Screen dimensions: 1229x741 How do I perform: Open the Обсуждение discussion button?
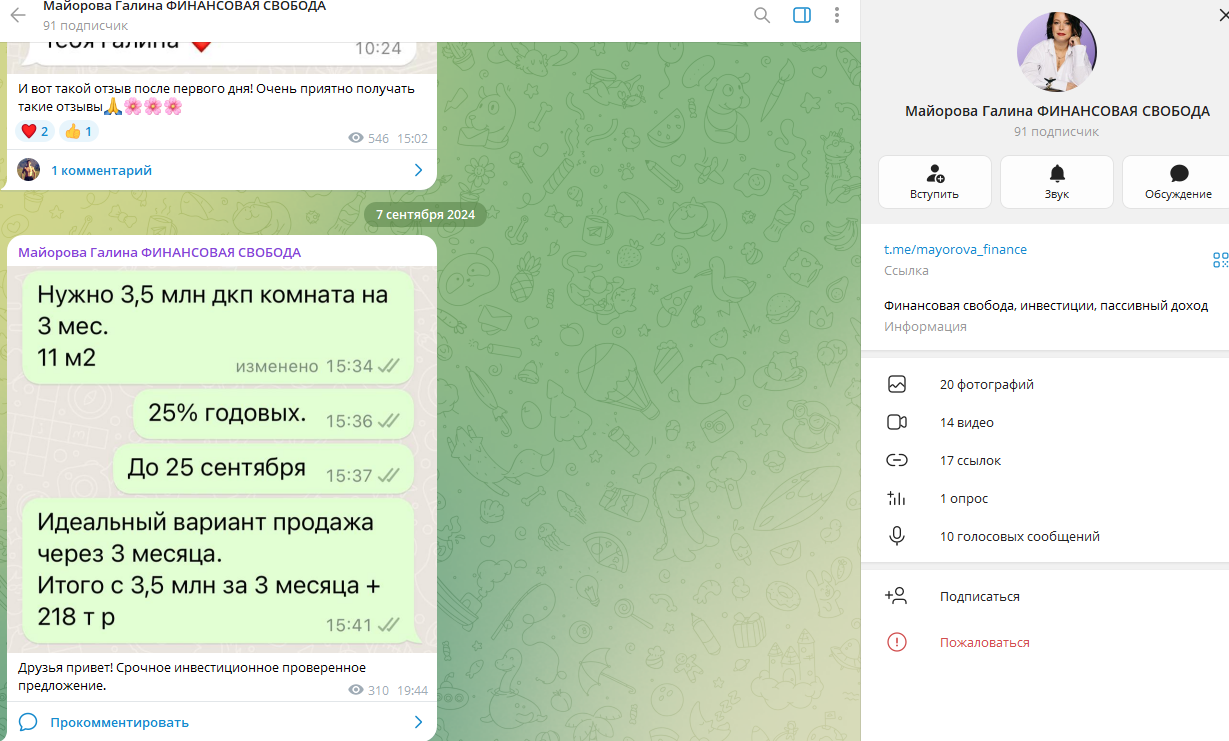[1178, 182]
